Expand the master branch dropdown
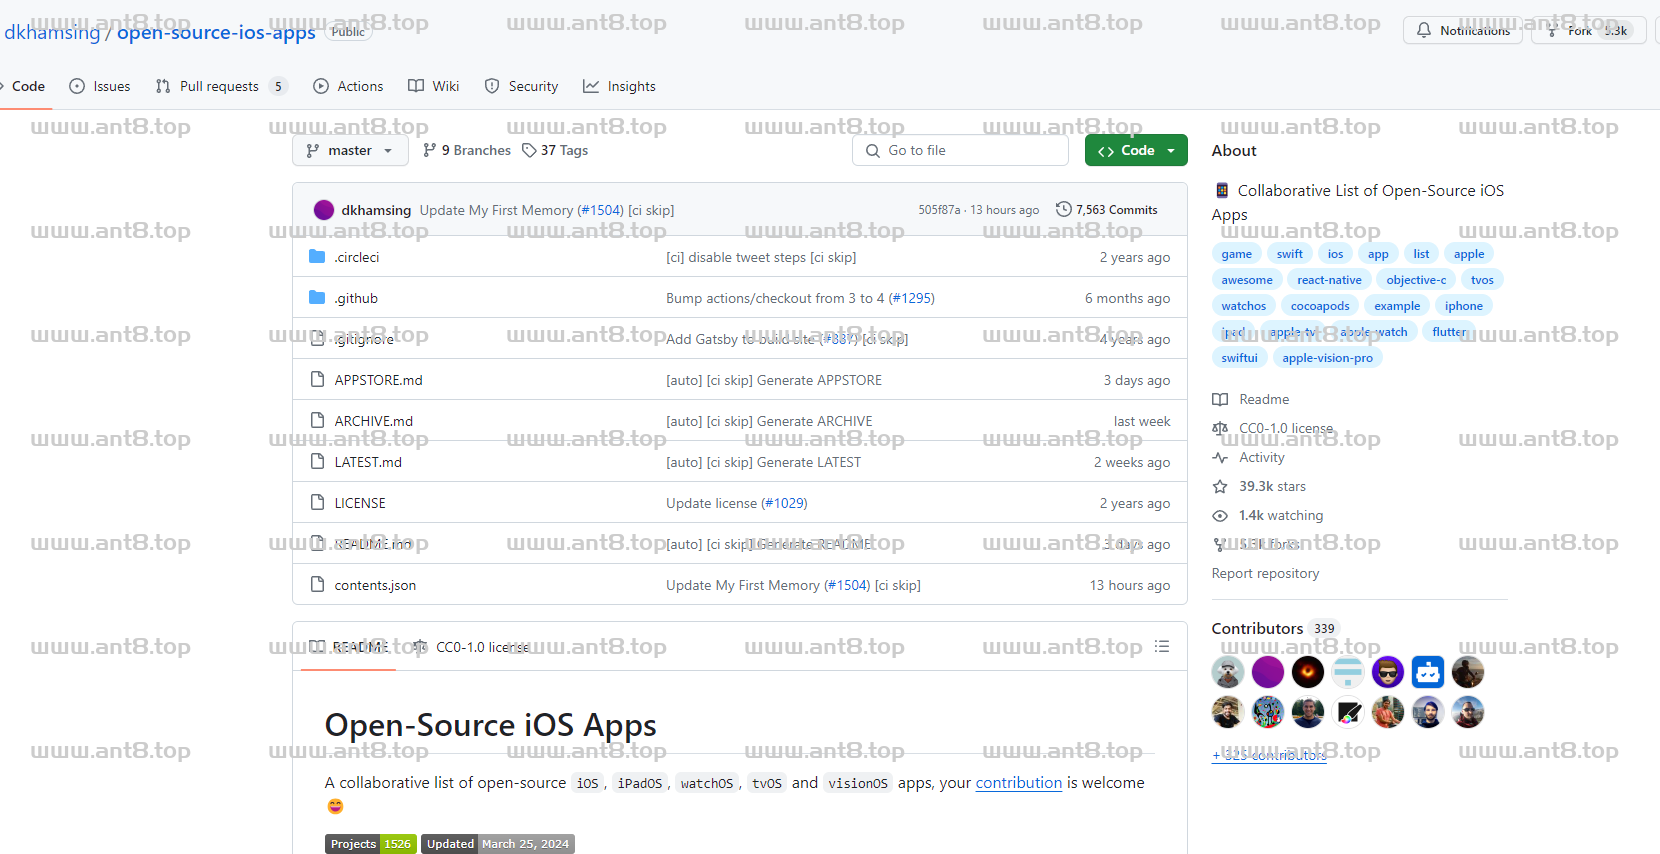This screenshot has height=854, width=1660. point(350,150)
